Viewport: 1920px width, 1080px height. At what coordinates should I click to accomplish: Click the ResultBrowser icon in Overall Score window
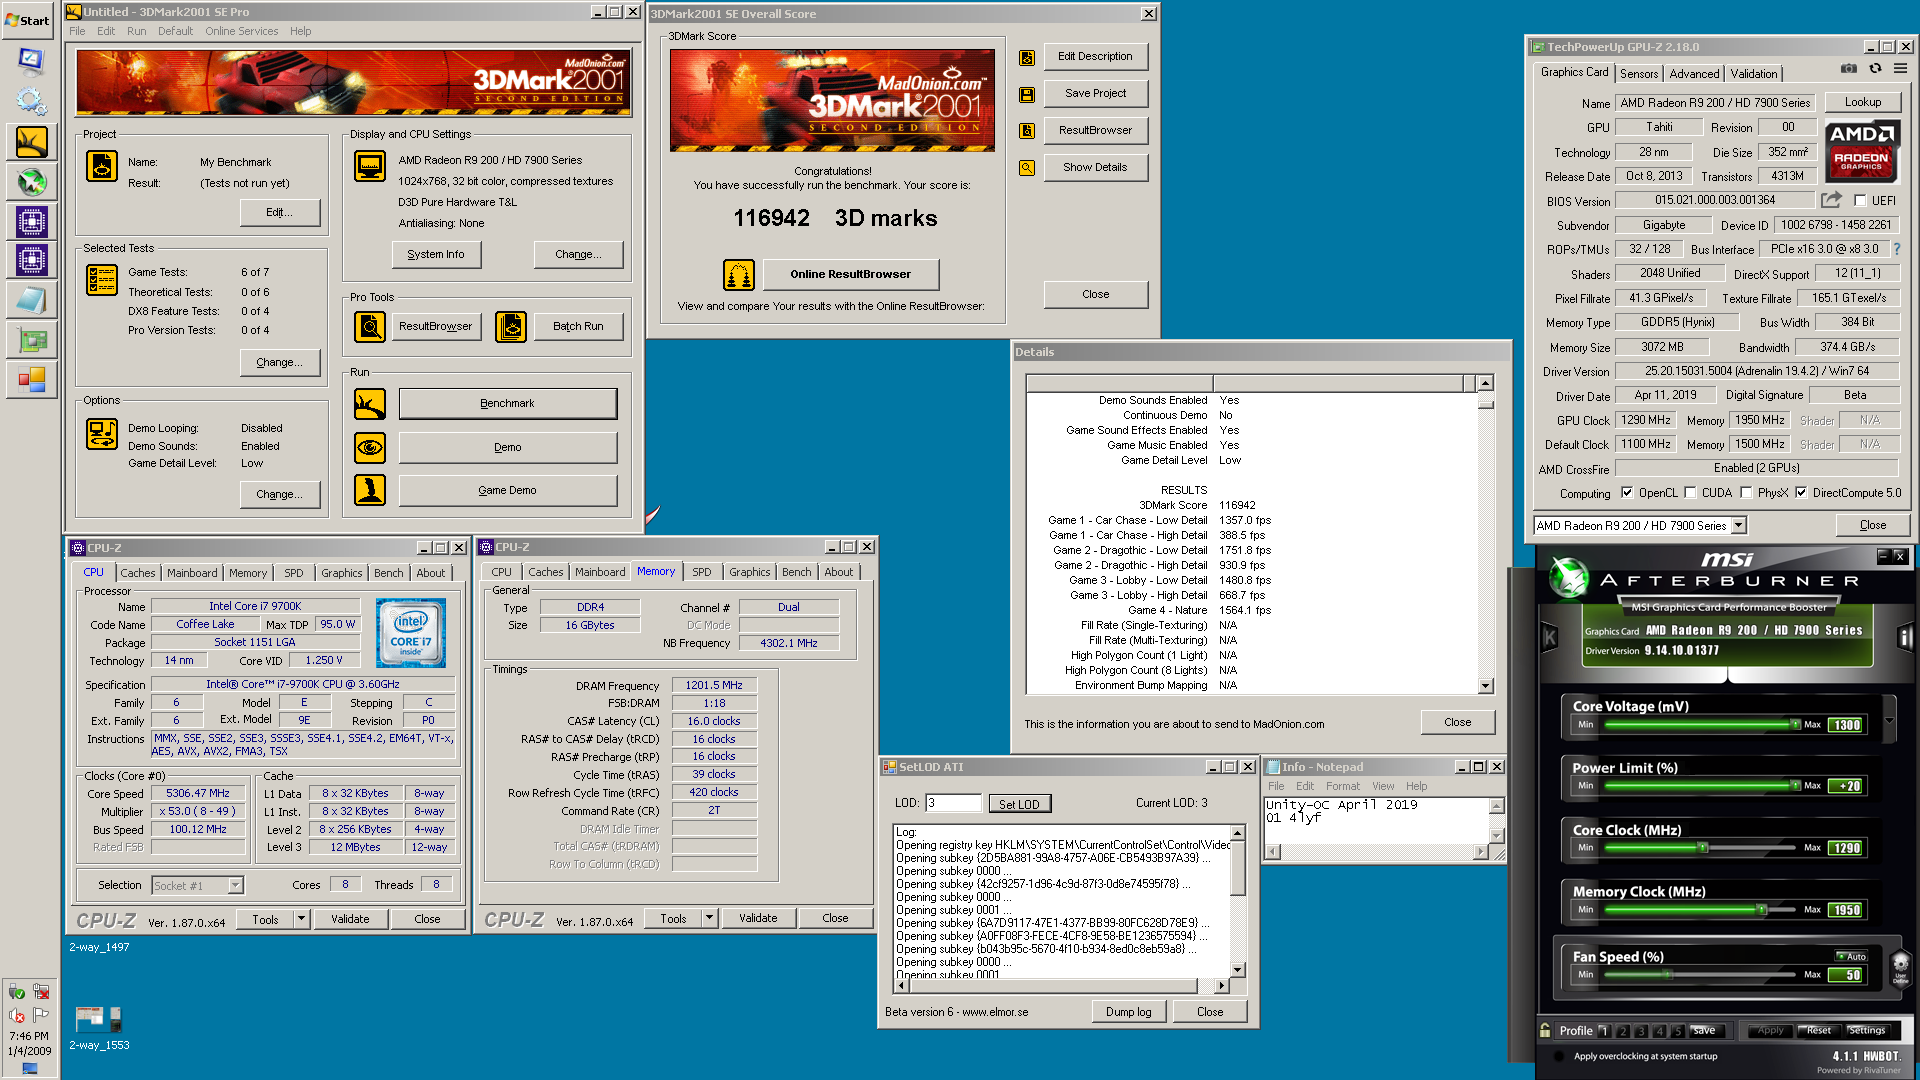point(1027,131)
